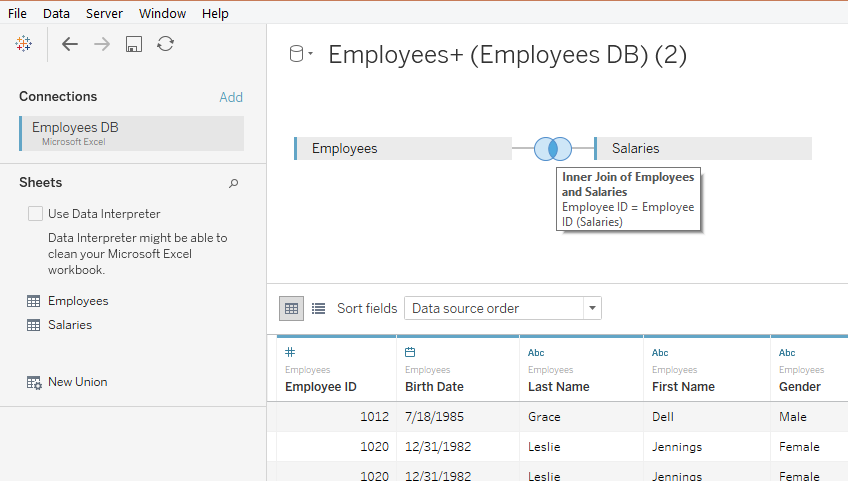Go back with the left arrow
The width and height of the screenshot is (848, 481).
pyautogui.click(x=70, y=44)
